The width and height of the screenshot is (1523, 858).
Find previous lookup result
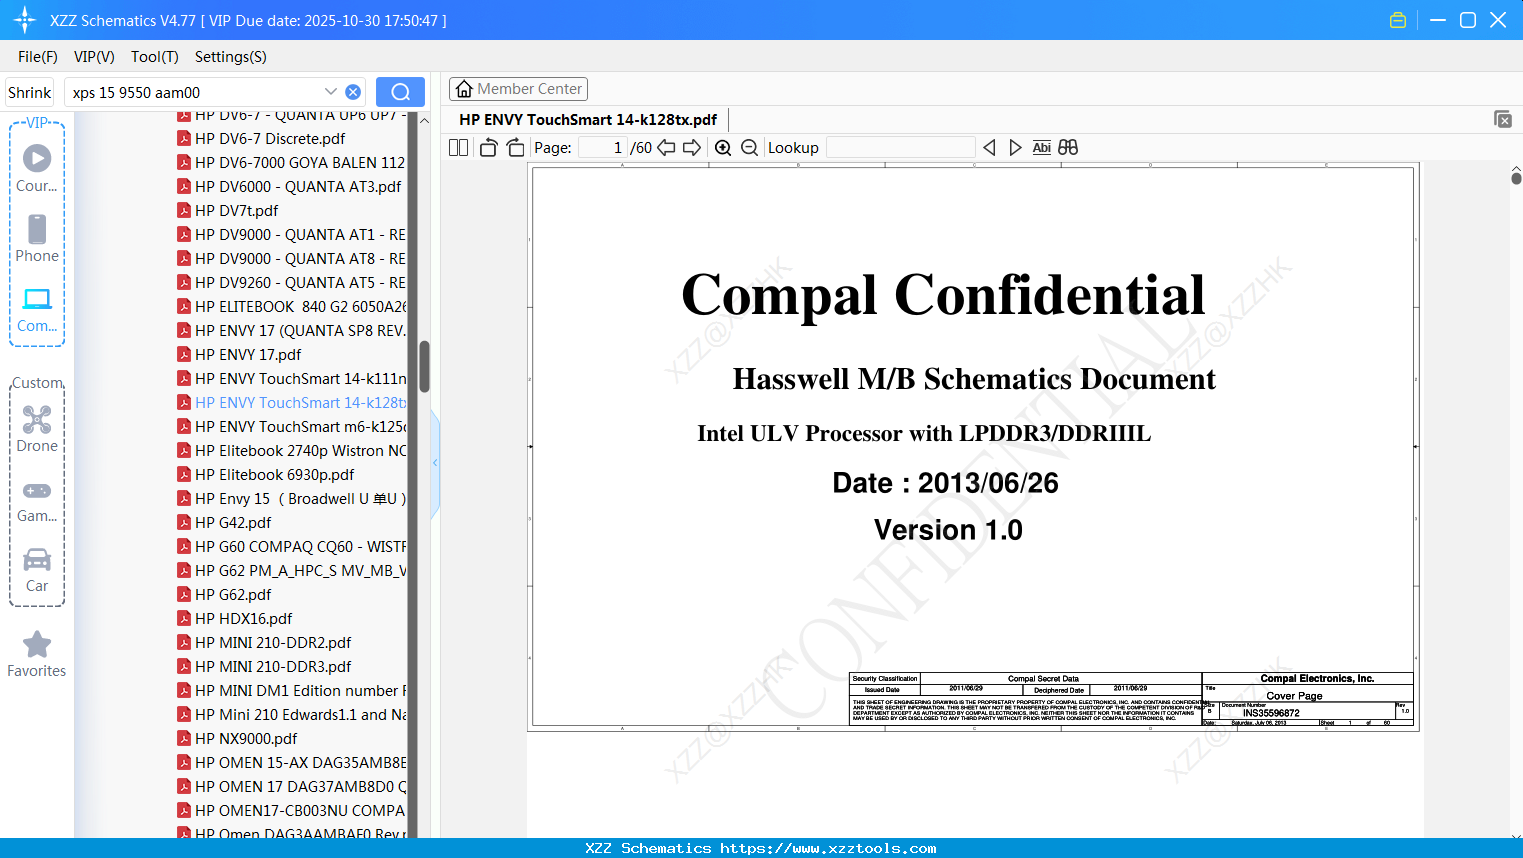coord(989,147)
